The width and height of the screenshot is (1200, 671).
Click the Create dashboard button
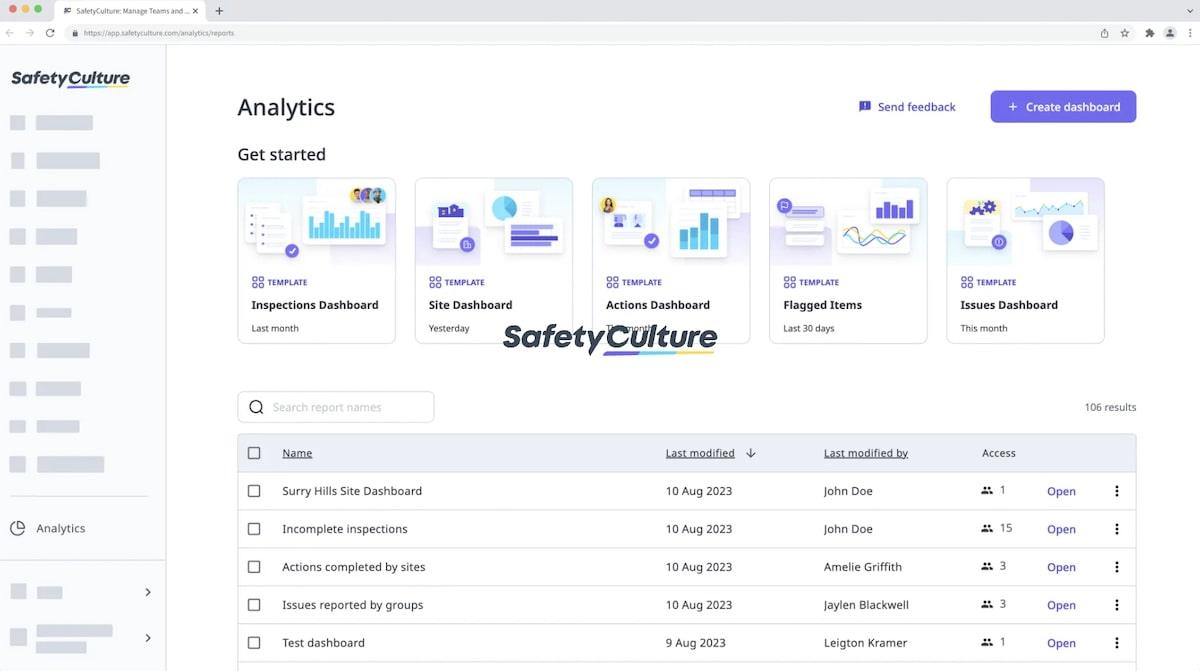pos(1063,107)
